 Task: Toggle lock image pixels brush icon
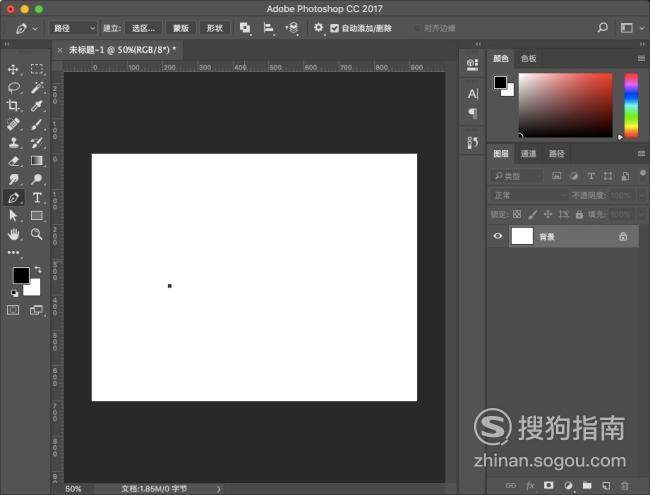[x=533, y=214]
